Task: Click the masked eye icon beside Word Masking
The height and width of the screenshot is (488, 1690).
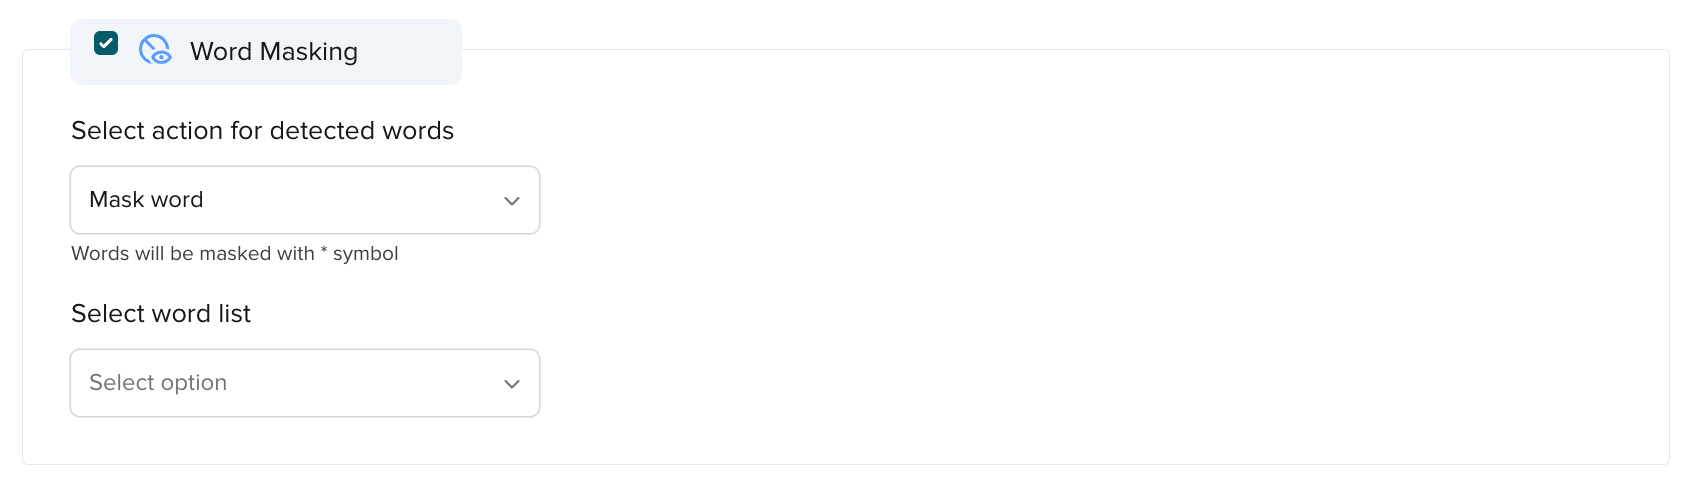Action: (155, 50)
